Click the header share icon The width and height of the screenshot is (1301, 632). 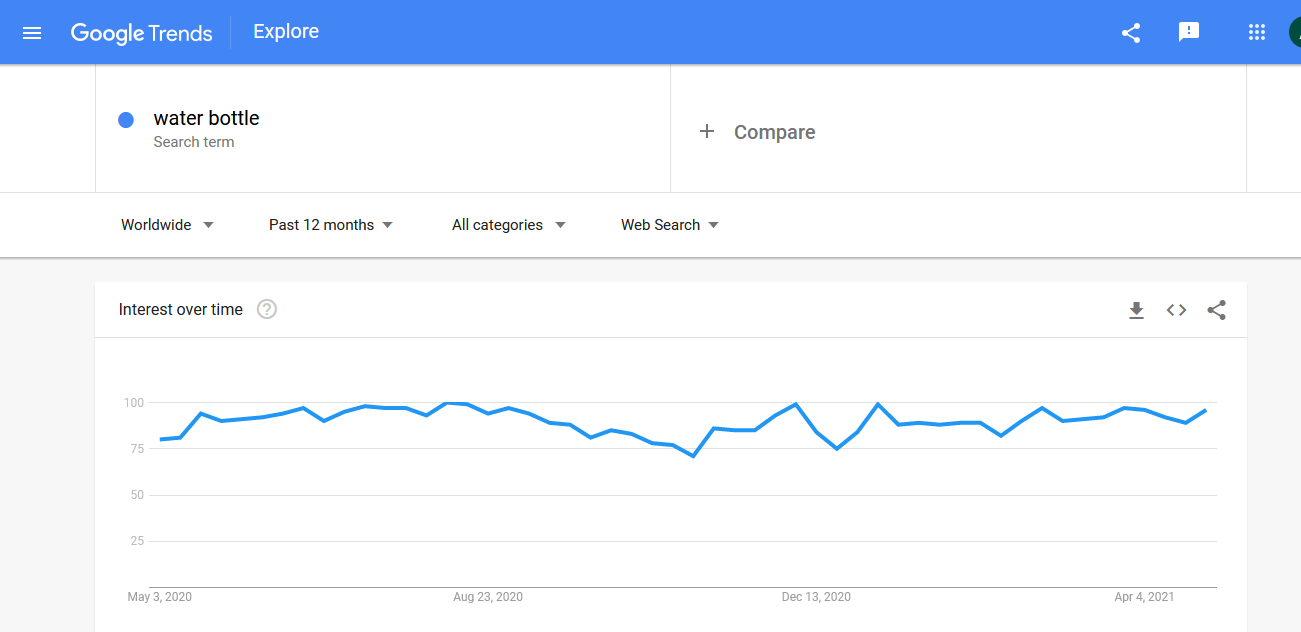[1131, 32]
